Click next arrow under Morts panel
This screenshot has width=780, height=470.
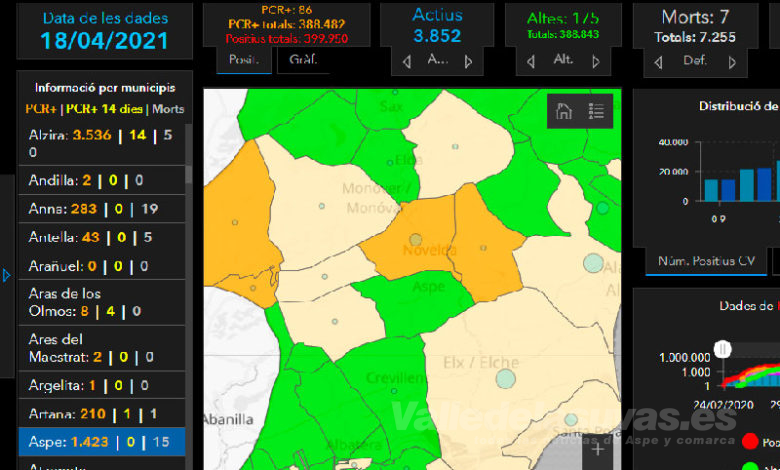click(731, 61)
